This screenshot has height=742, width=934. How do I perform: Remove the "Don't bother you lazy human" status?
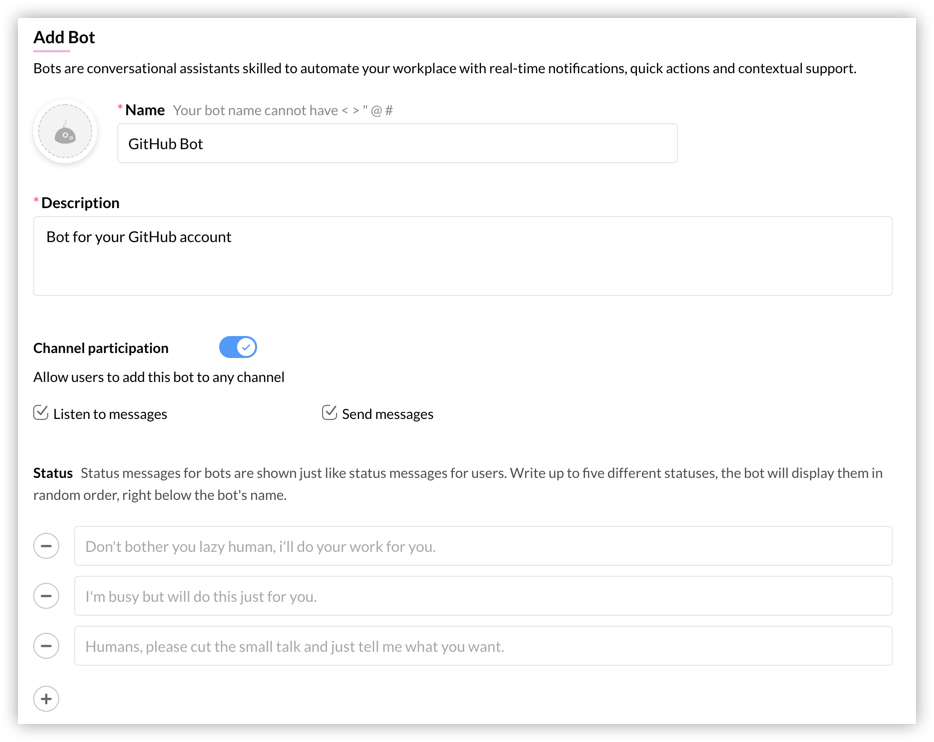(46, 546)
